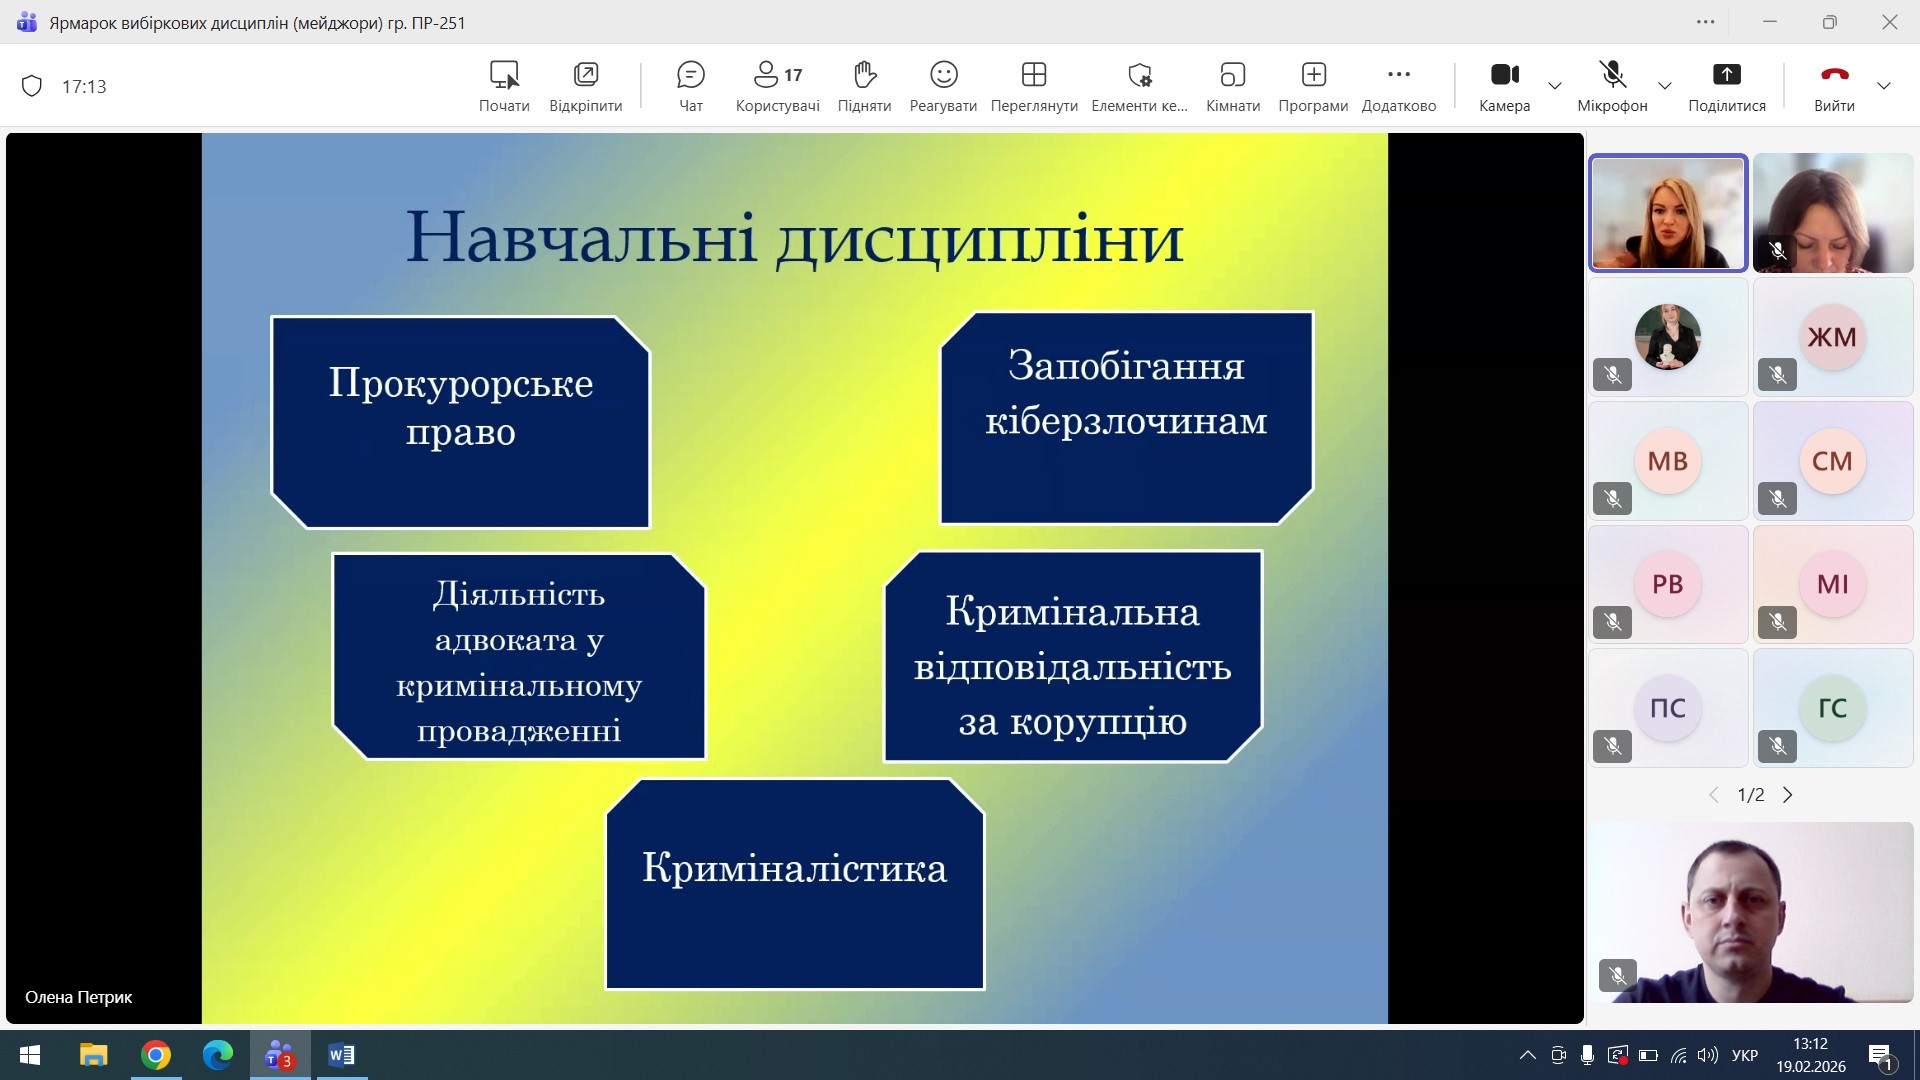Open title bar three-dot menu
The height and width of the screenshot is (1080, 1920).
tap(1706, 22)
